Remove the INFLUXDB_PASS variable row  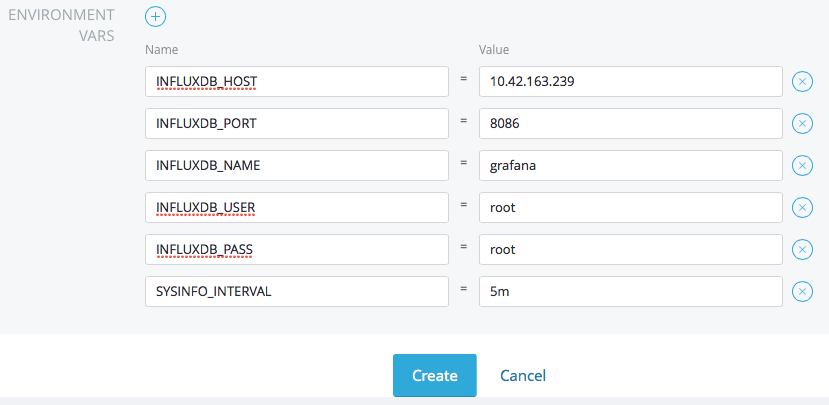click(802, 249)
